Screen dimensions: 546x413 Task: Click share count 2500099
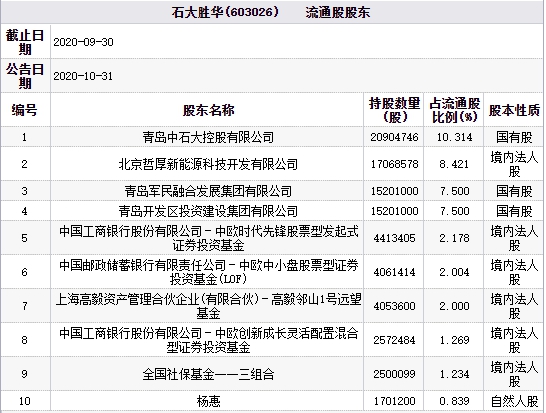click(394, 374)
